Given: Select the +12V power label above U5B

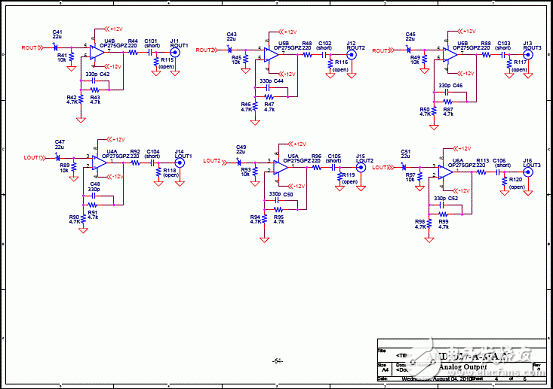Looking at the screenshot, I should (x=288, y=32).
